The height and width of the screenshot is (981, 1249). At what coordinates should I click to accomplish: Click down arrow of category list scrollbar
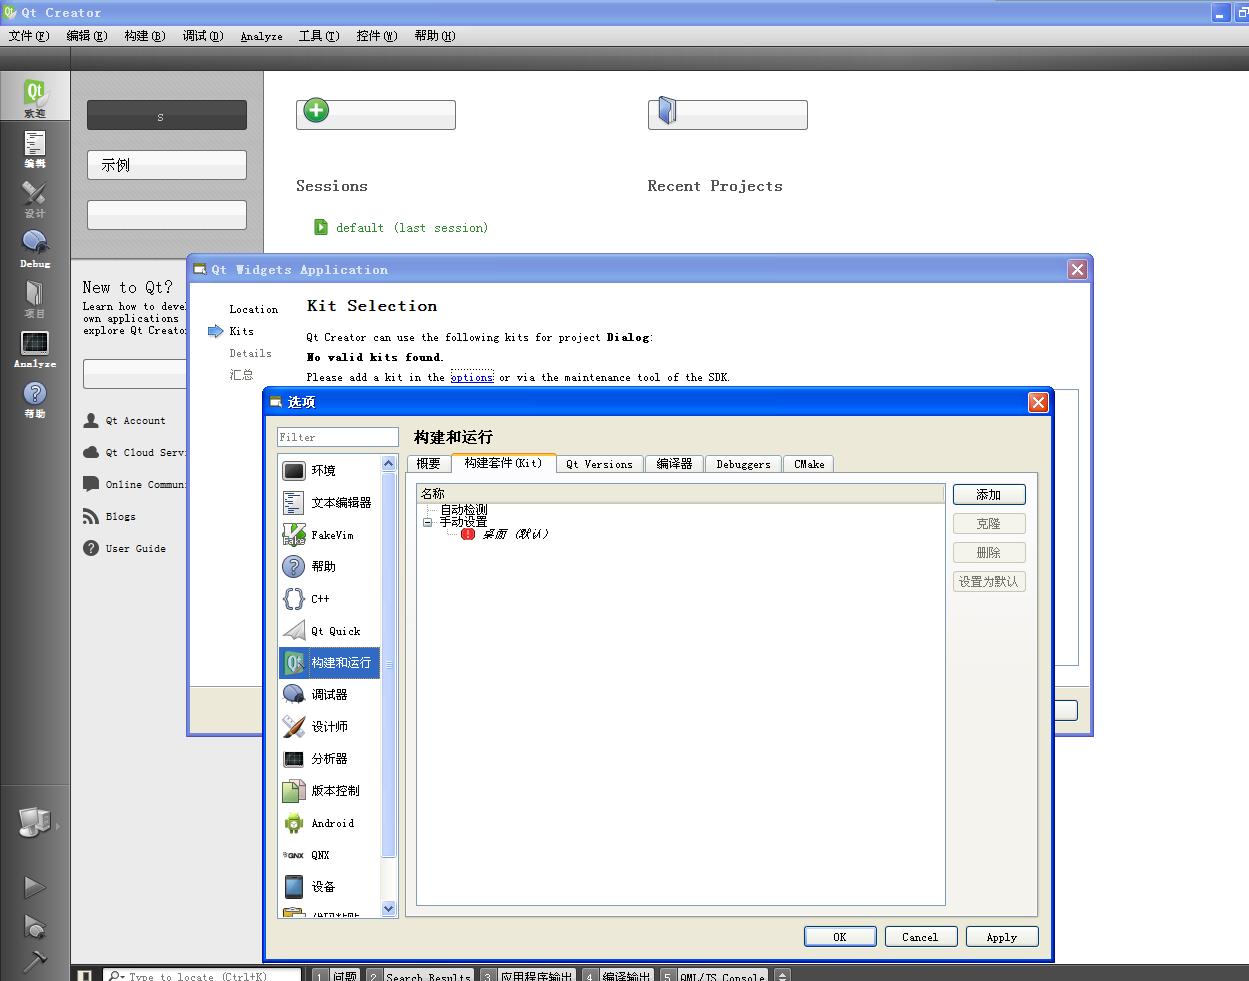pyautogui.click(x=389, y=909)
